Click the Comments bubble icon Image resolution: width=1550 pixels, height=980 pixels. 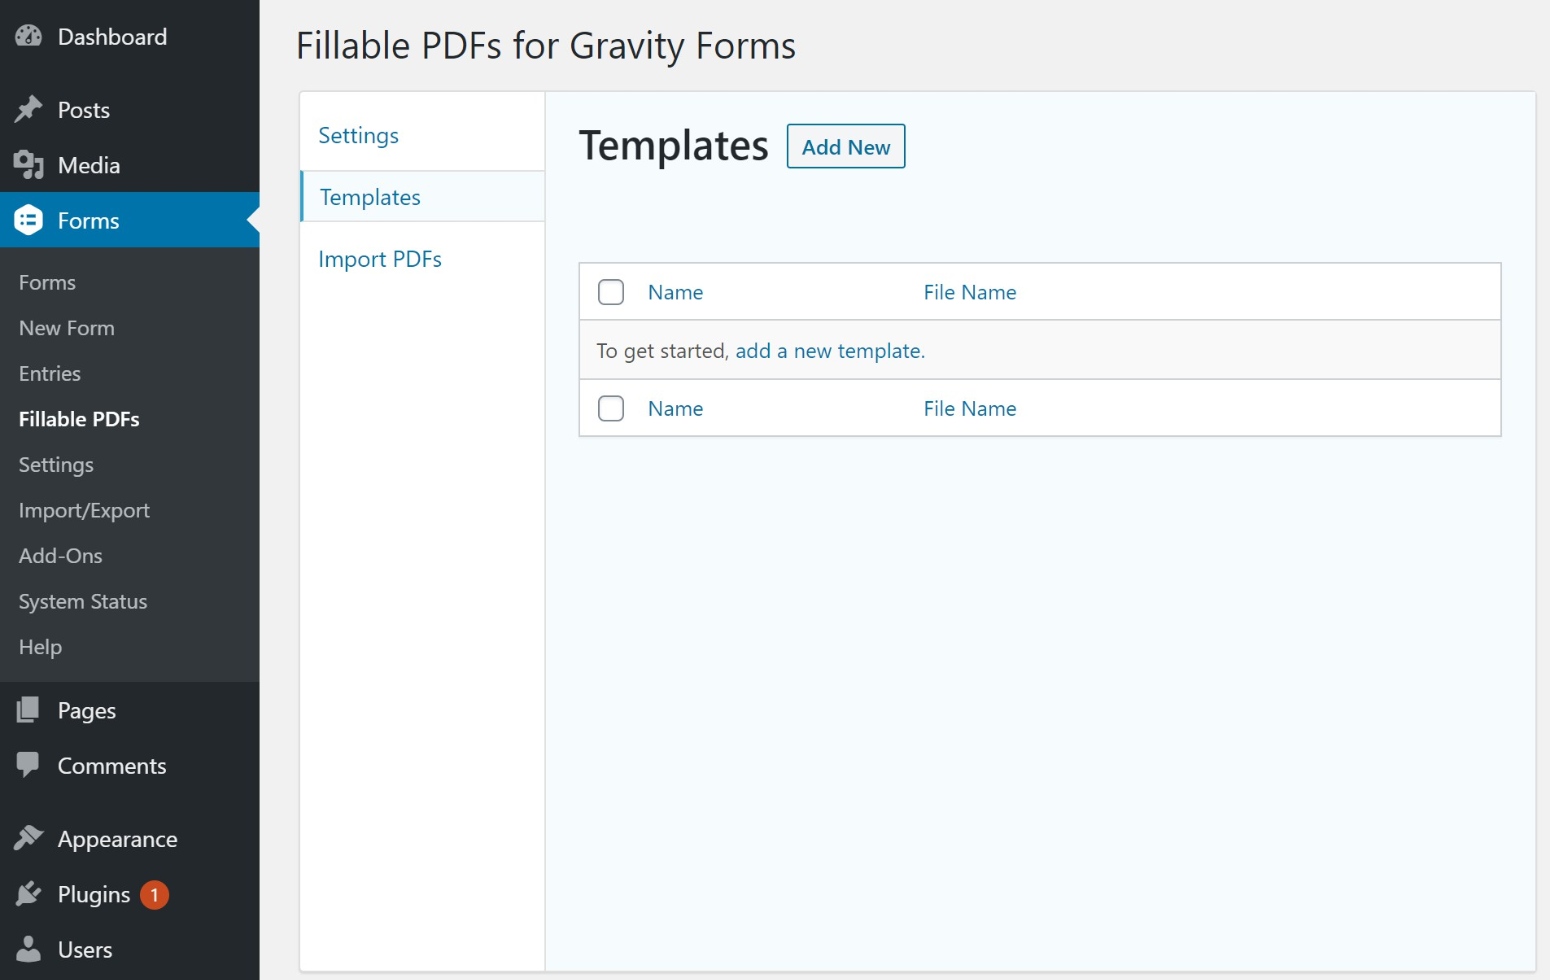[x=29, y=765]
